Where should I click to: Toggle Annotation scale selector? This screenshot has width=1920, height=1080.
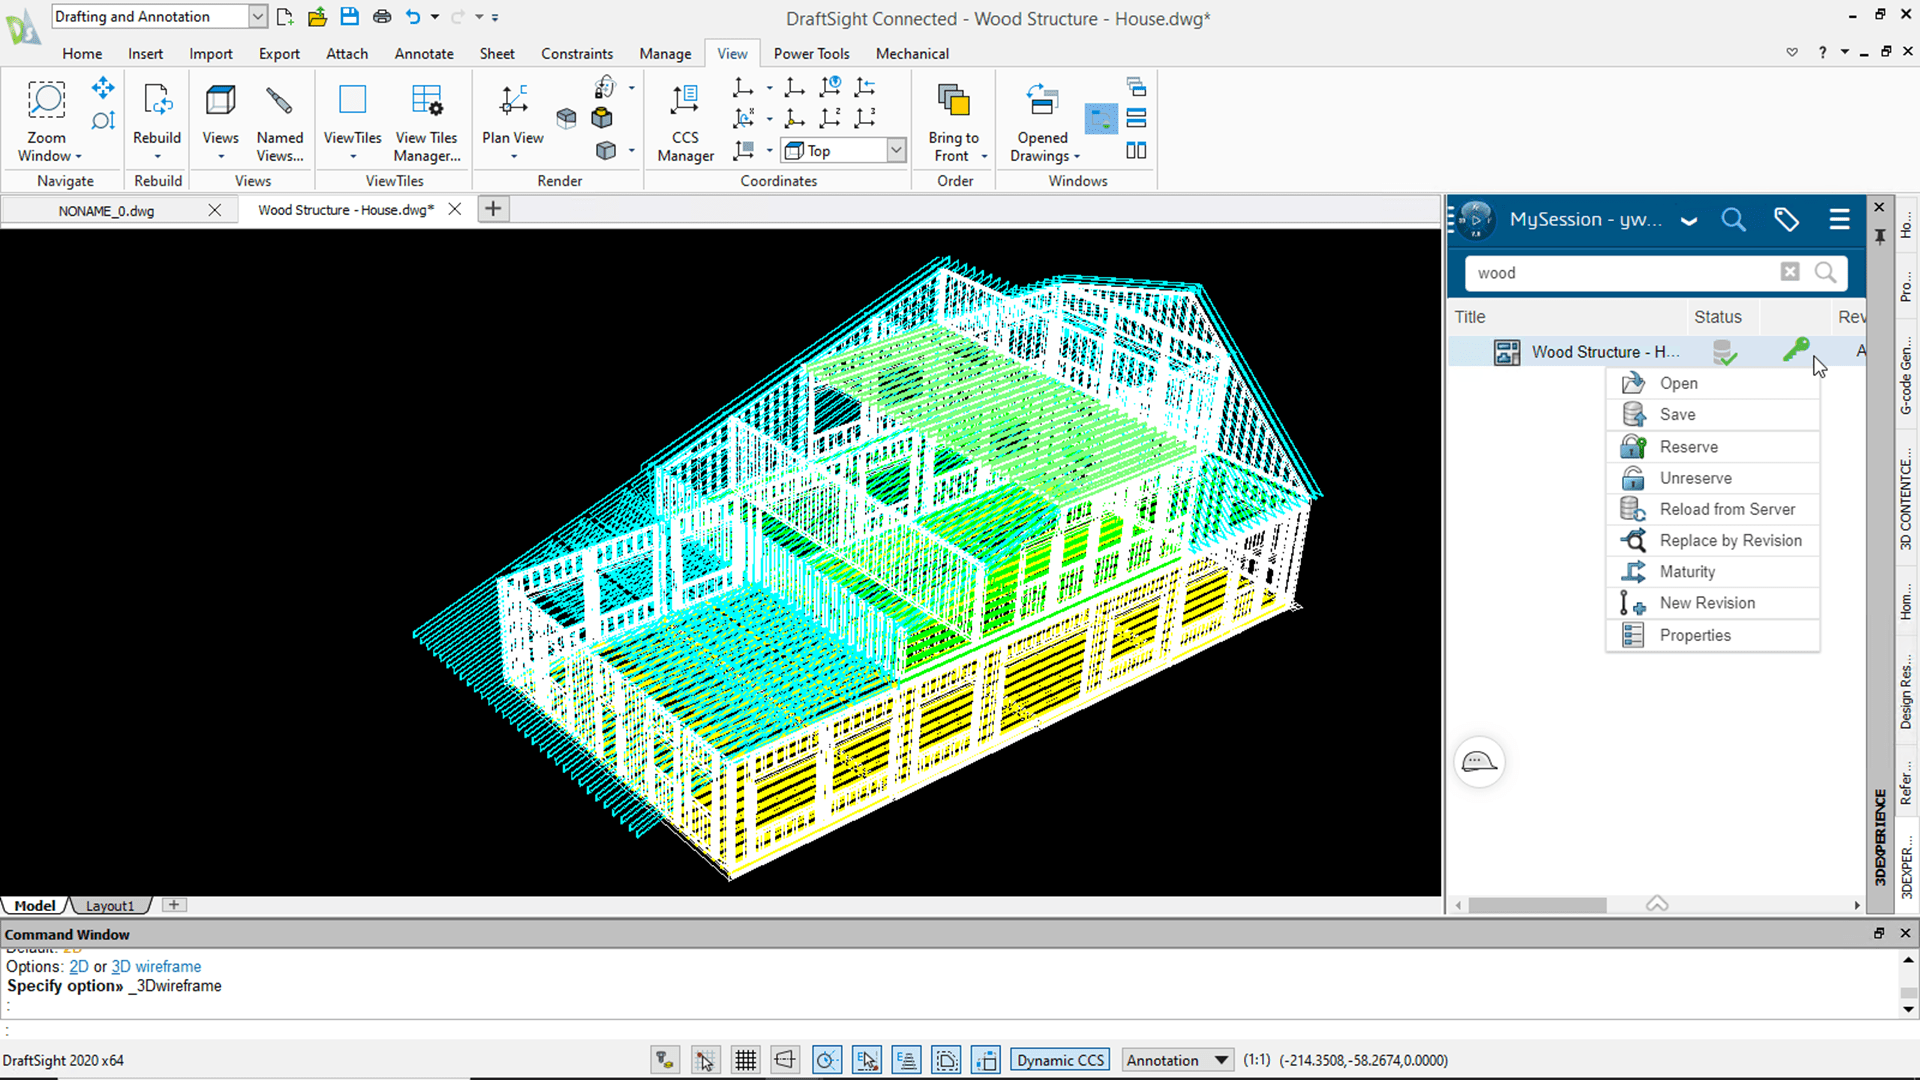click(1176, 1059)
